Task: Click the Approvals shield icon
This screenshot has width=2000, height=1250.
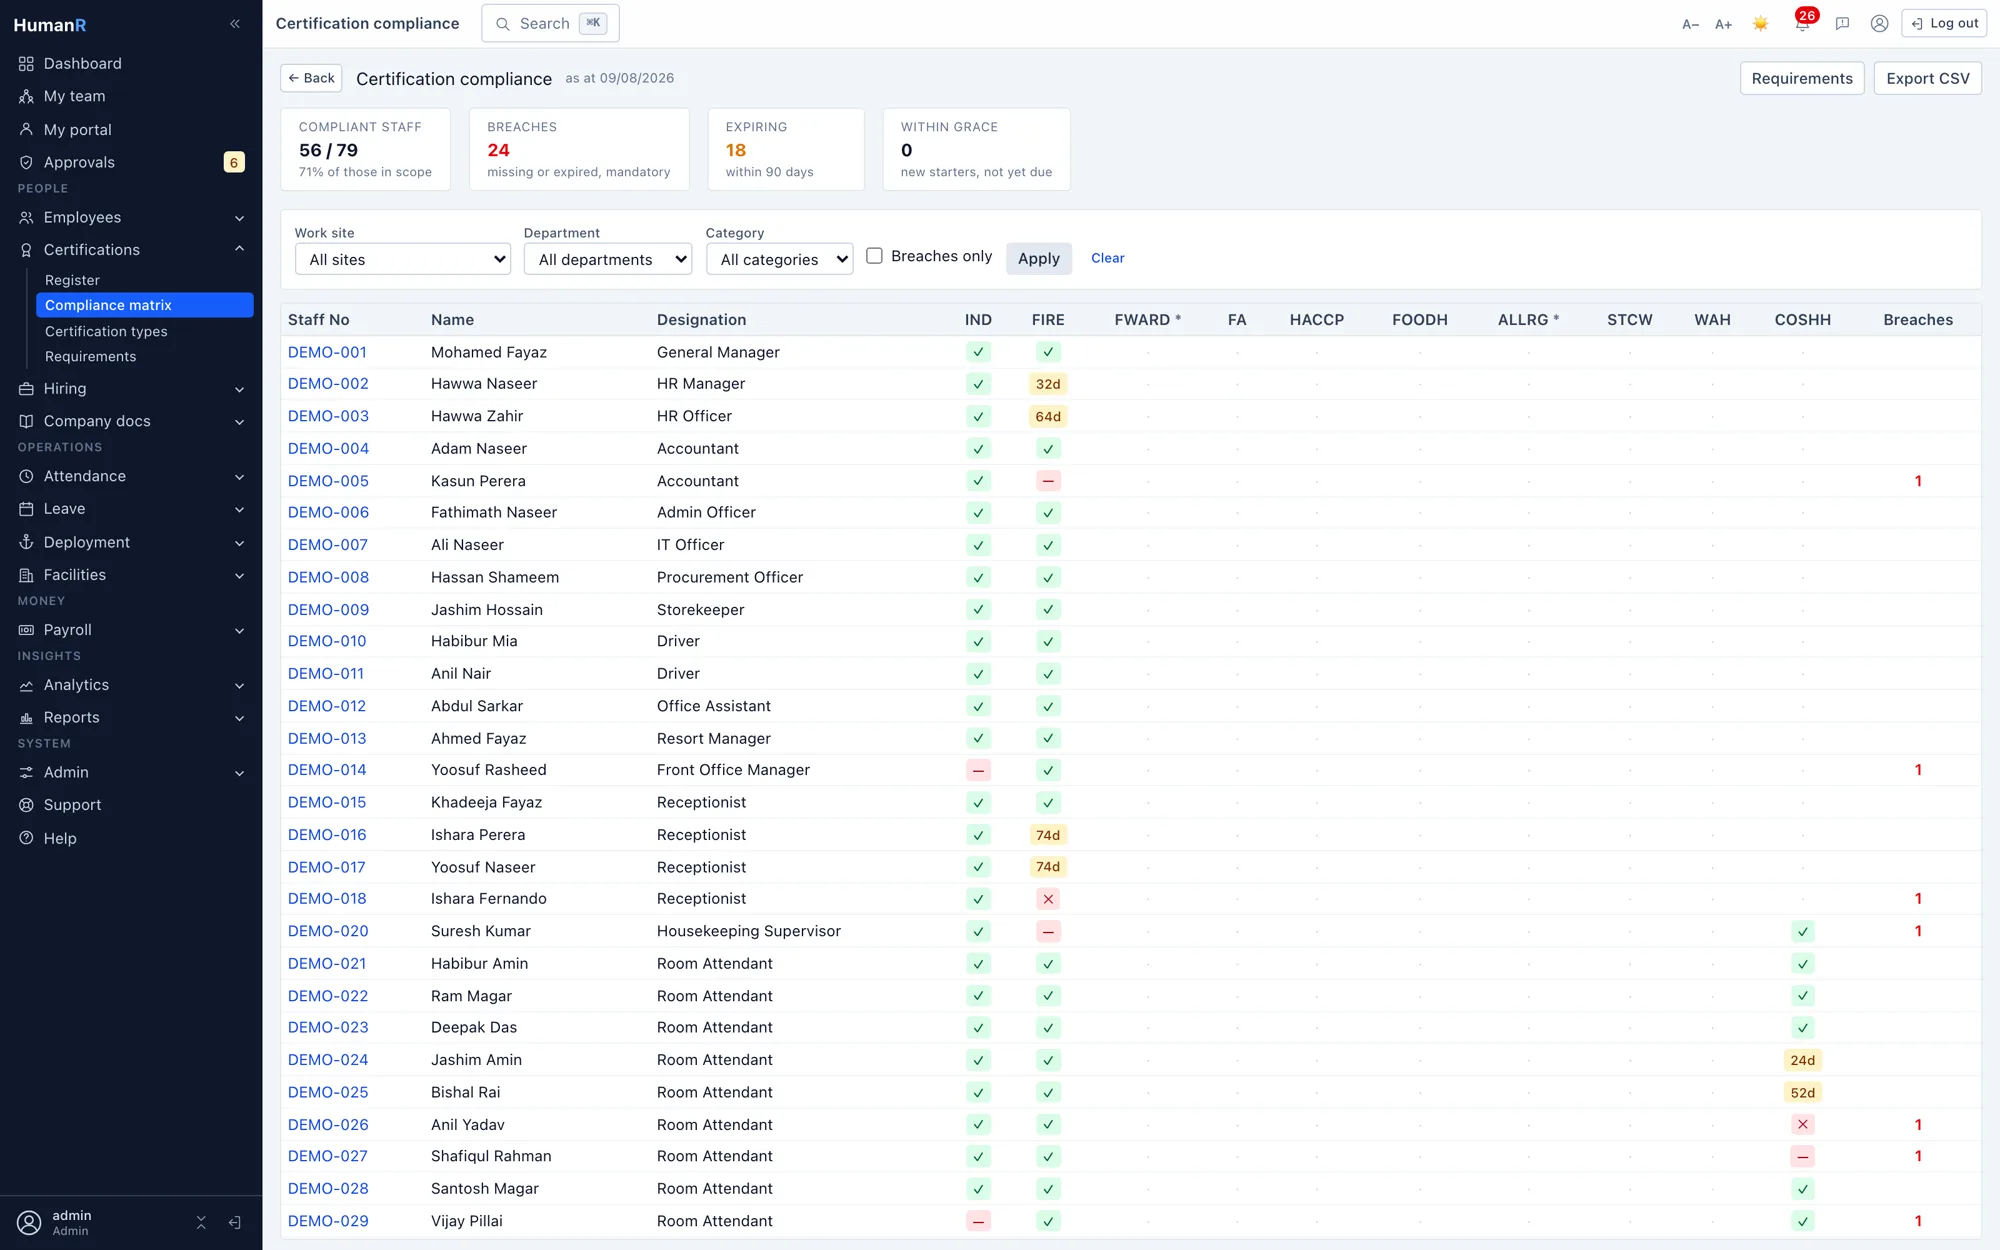Action: [26, 162]
